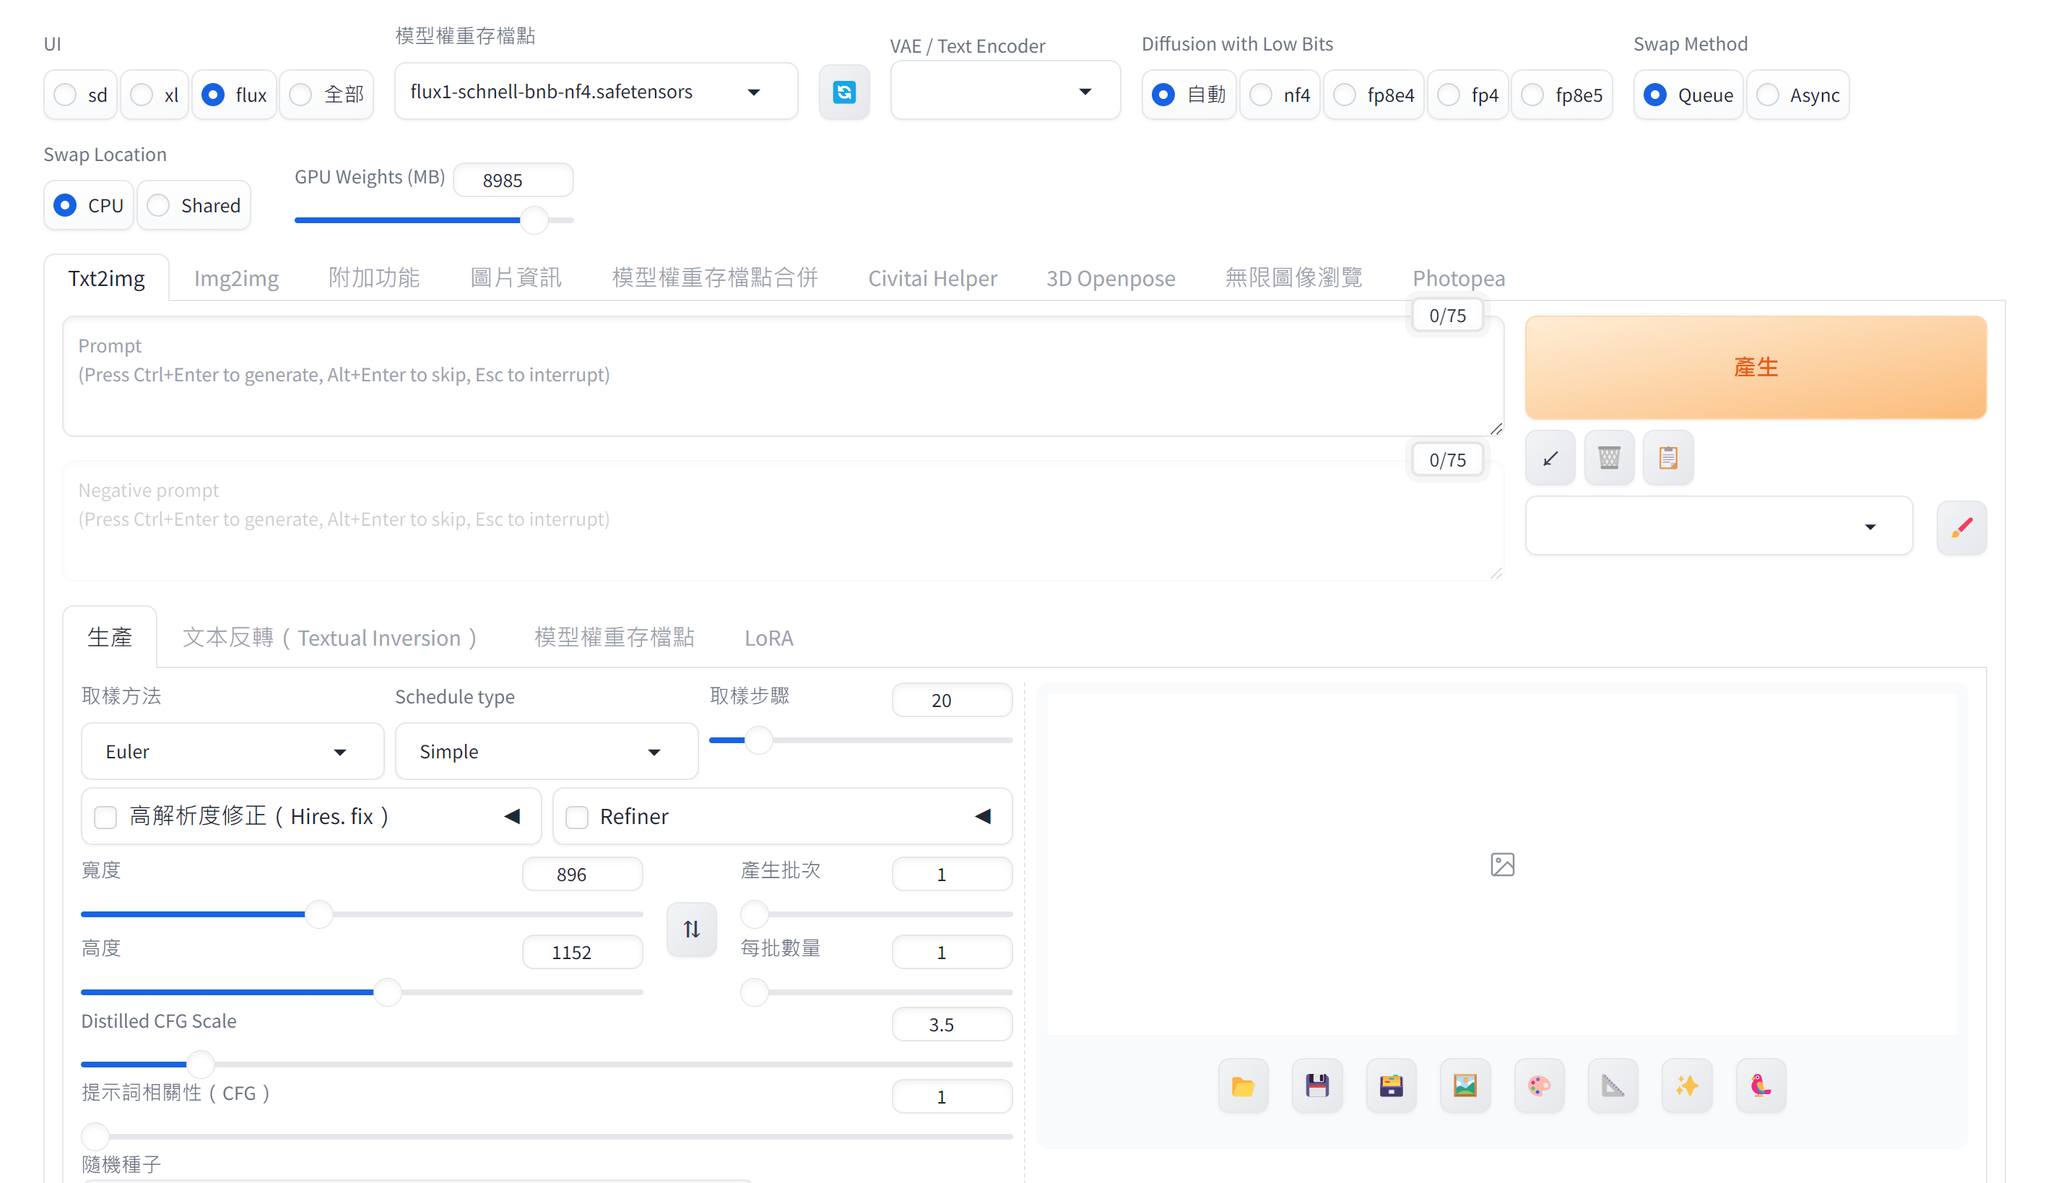The image size is (2048, 1183).
Task: Choose fp8e5 low bits option
Action: [1562, 95]
